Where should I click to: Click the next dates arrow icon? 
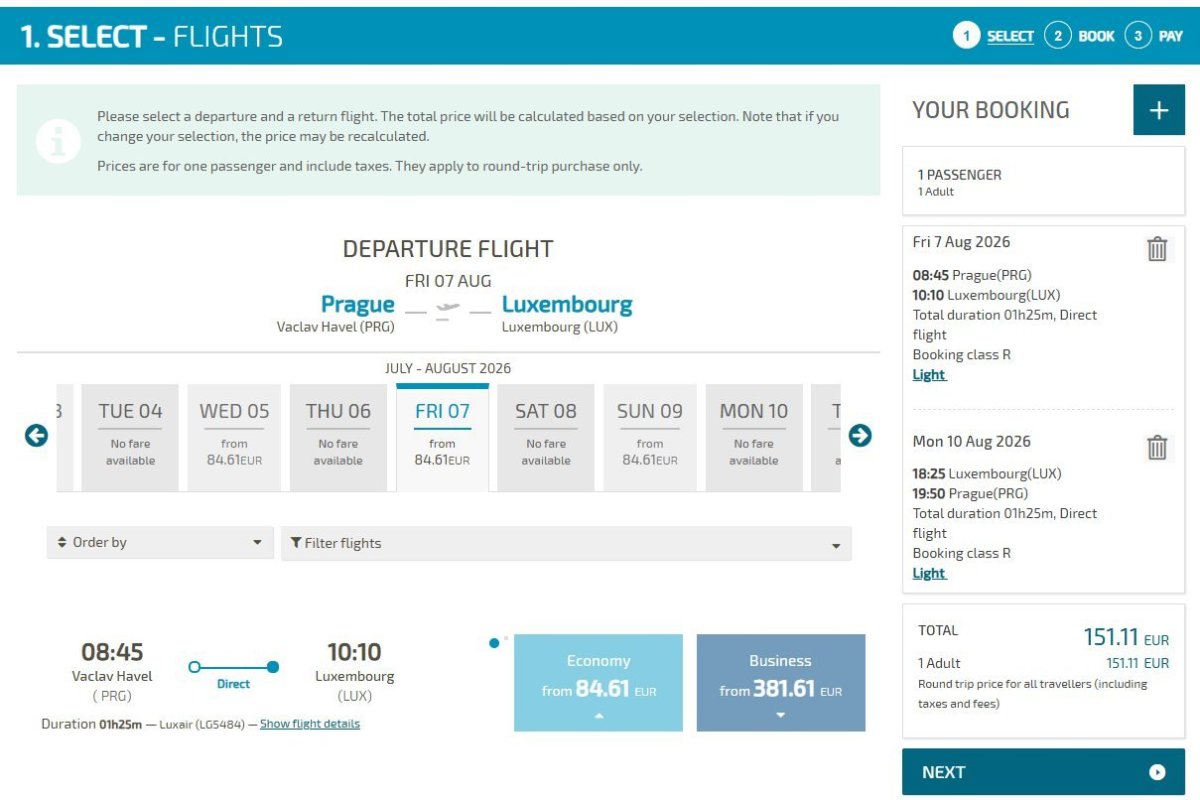(860, 436)
